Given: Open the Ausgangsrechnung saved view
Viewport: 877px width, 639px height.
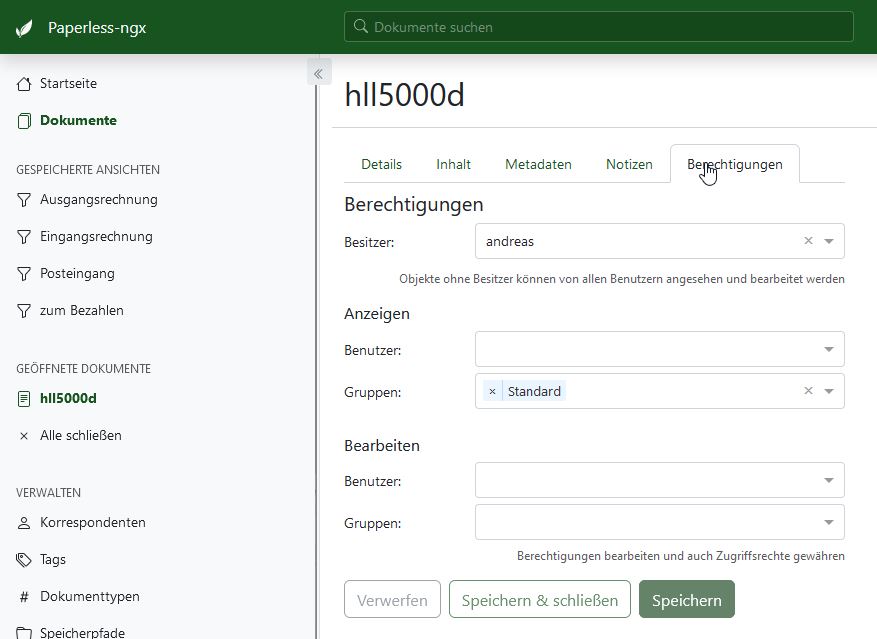Looking at the screenshot, I should (x=98, y=200).
